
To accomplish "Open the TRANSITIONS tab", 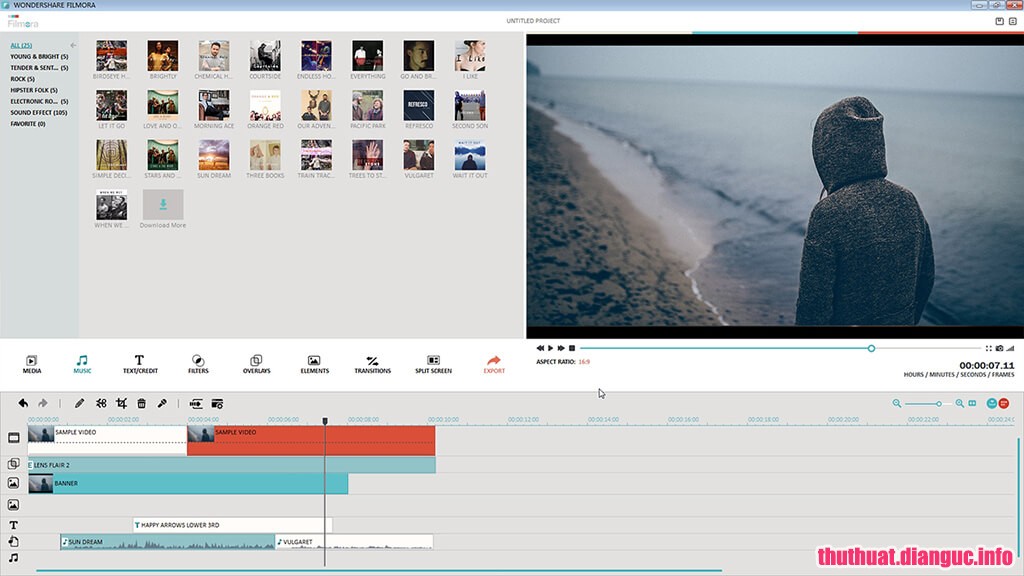I will tap(372, 362).
